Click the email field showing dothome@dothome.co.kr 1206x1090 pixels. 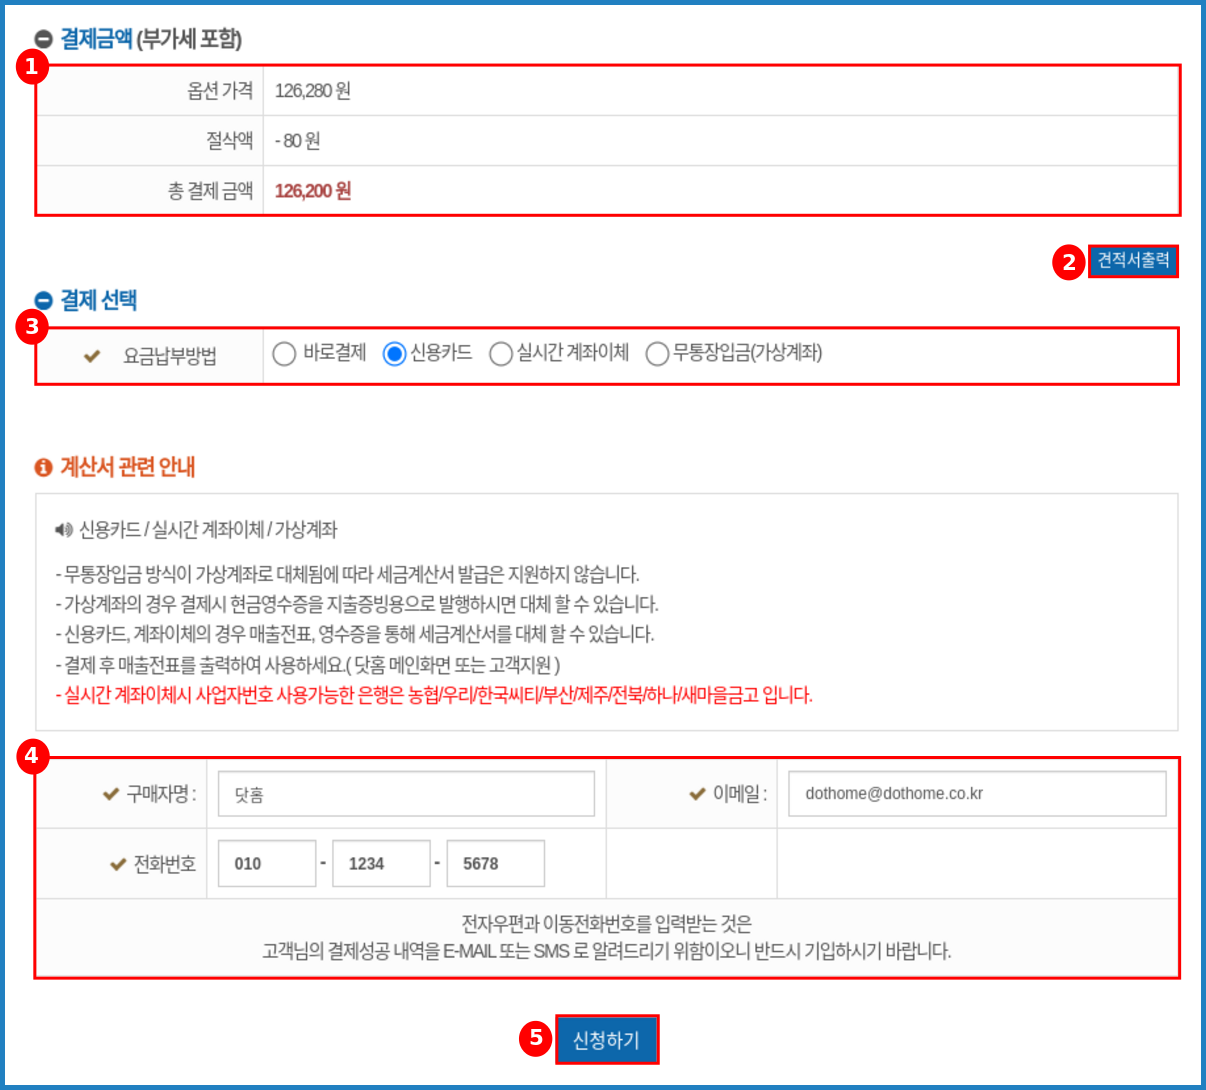(x=977, y=793)
